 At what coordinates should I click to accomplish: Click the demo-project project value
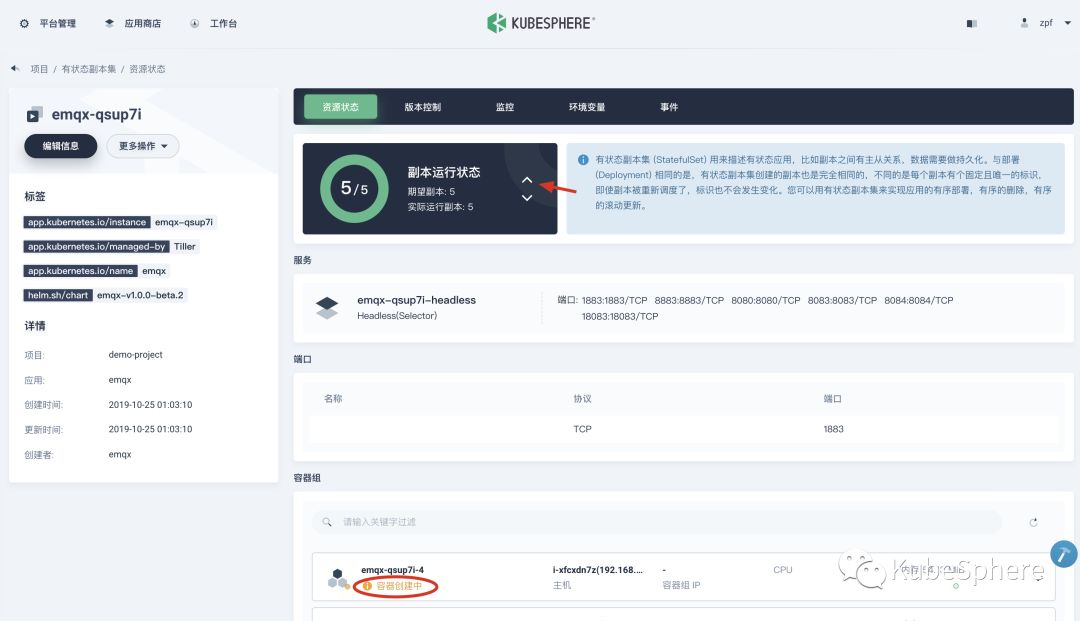point(136,355)
